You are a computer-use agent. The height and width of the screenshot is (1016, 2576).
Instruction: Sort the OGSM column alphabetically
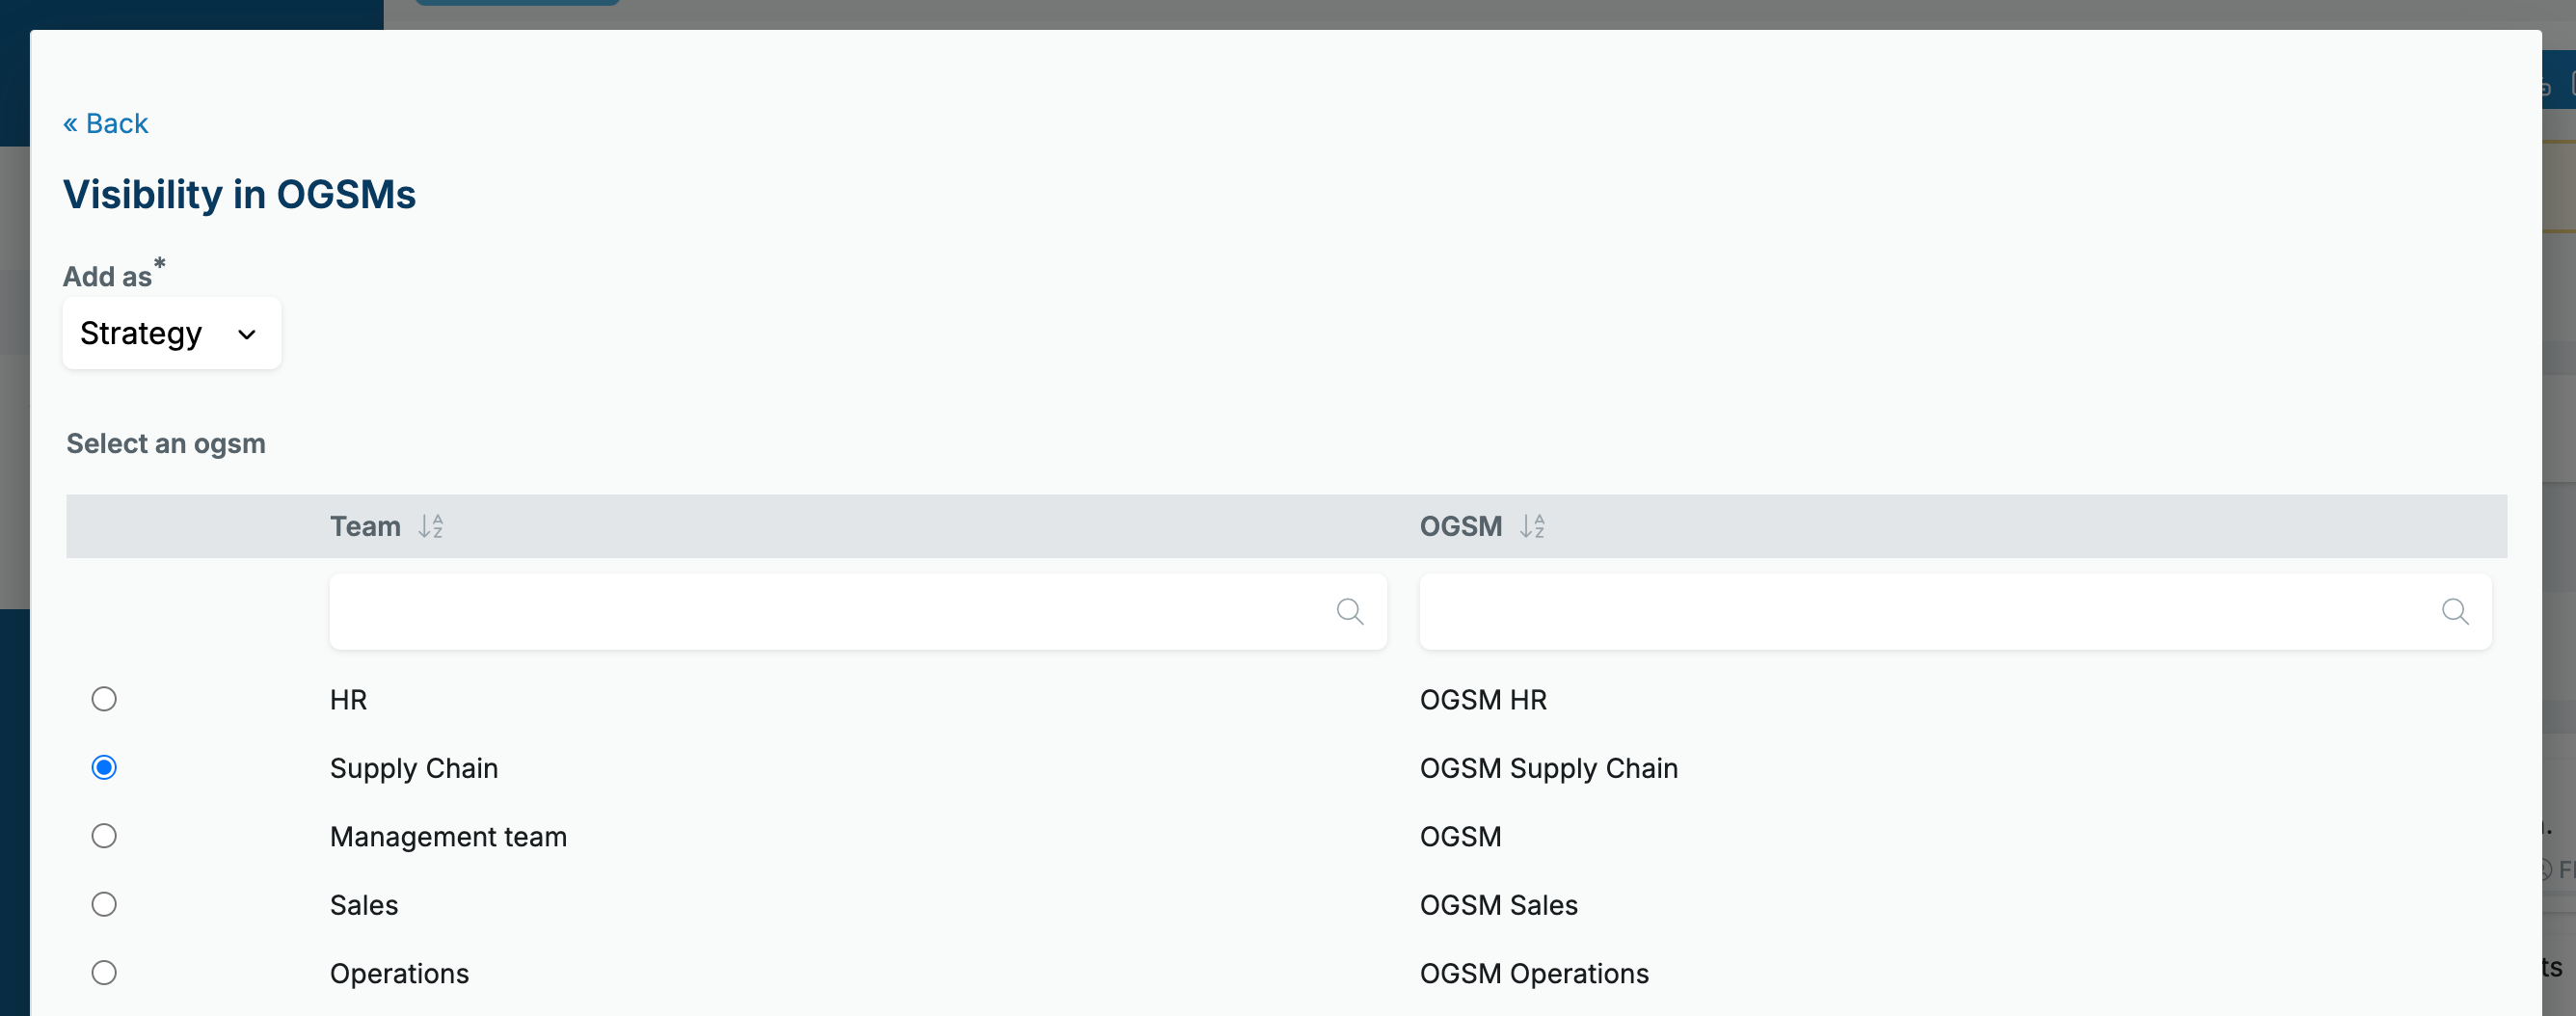[x=1532, y=526]
